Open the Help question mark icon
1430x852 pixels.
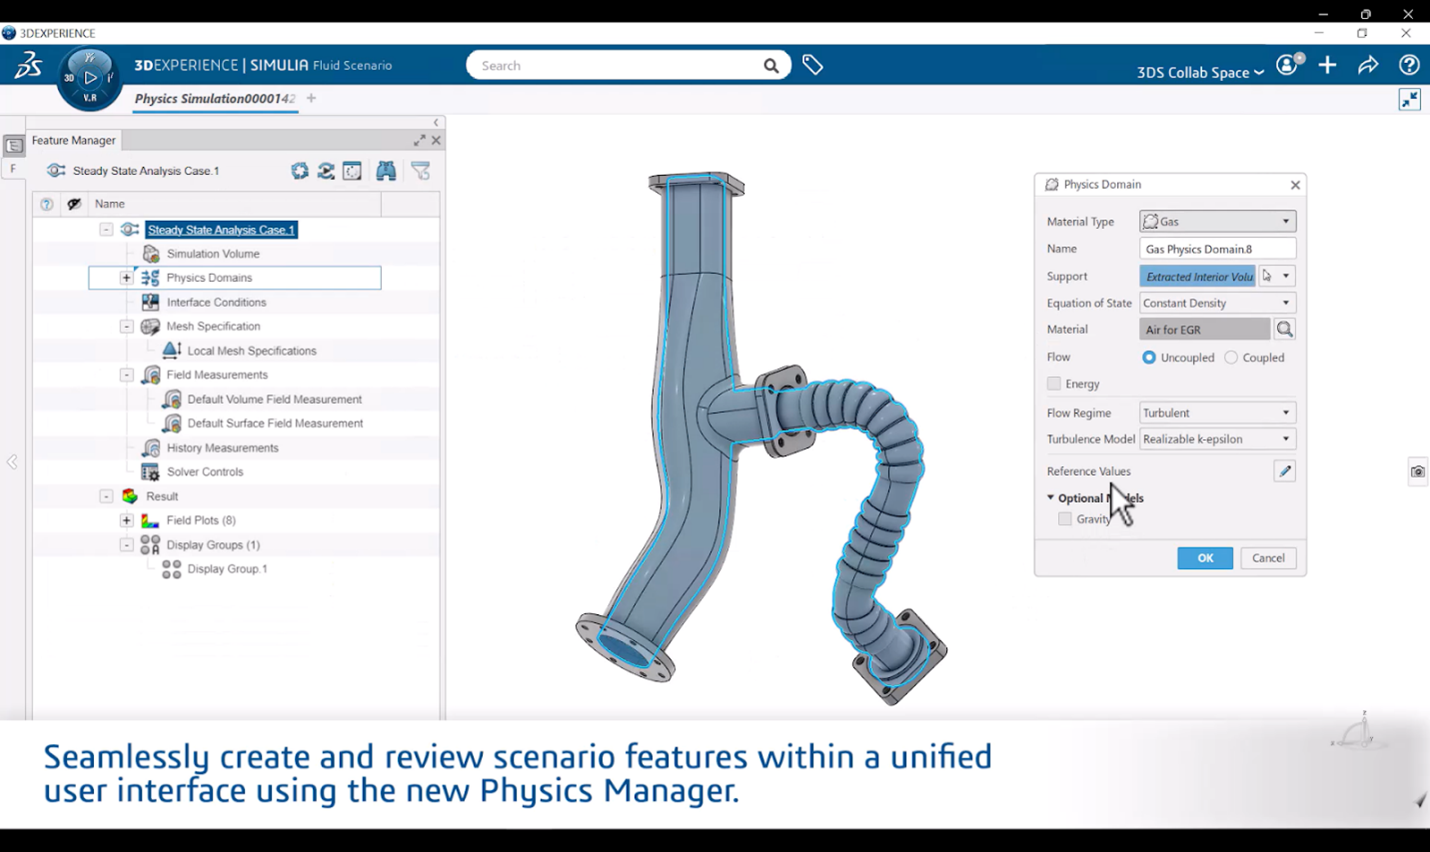point(1409,64)
